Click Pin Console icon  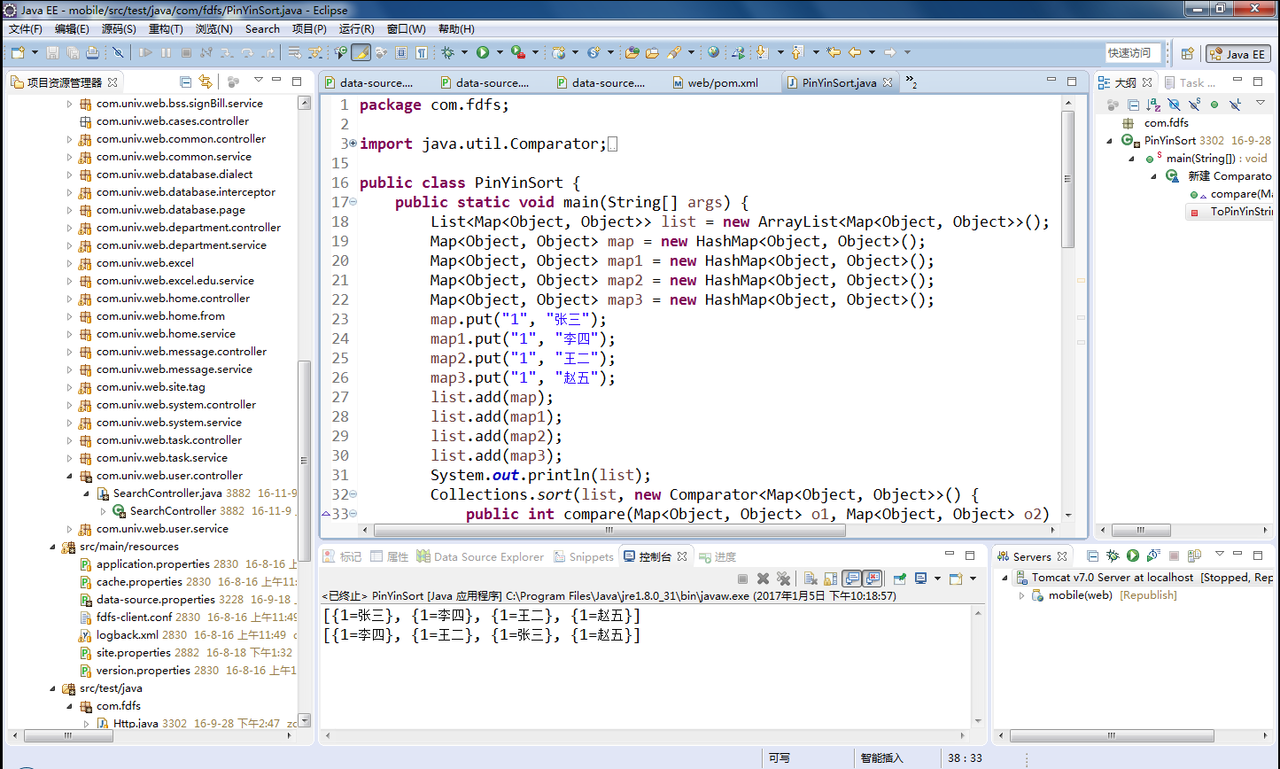900,578
